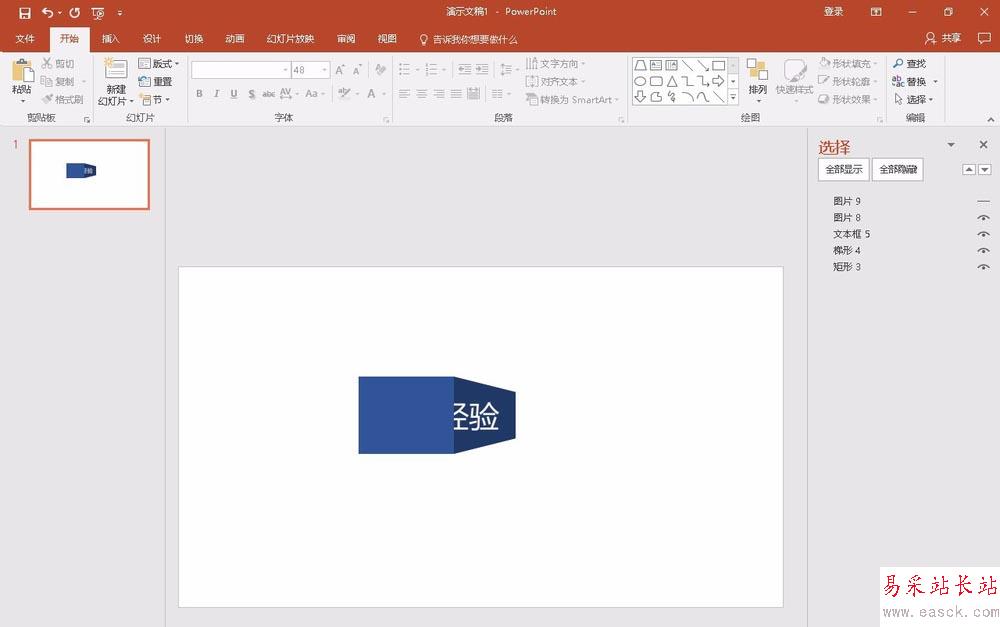Viewport: 1000px width, 627px height.
Task: Open the Select (选择) dropdown in Editing group
Action: (x=914, y=100)
